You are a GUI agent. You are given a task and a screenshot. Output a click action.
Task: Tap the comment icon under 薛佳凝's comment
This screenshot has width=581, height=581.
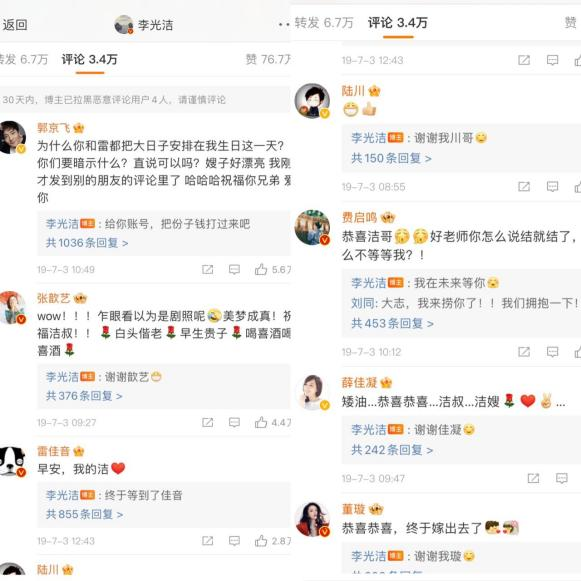coord(562,478)
